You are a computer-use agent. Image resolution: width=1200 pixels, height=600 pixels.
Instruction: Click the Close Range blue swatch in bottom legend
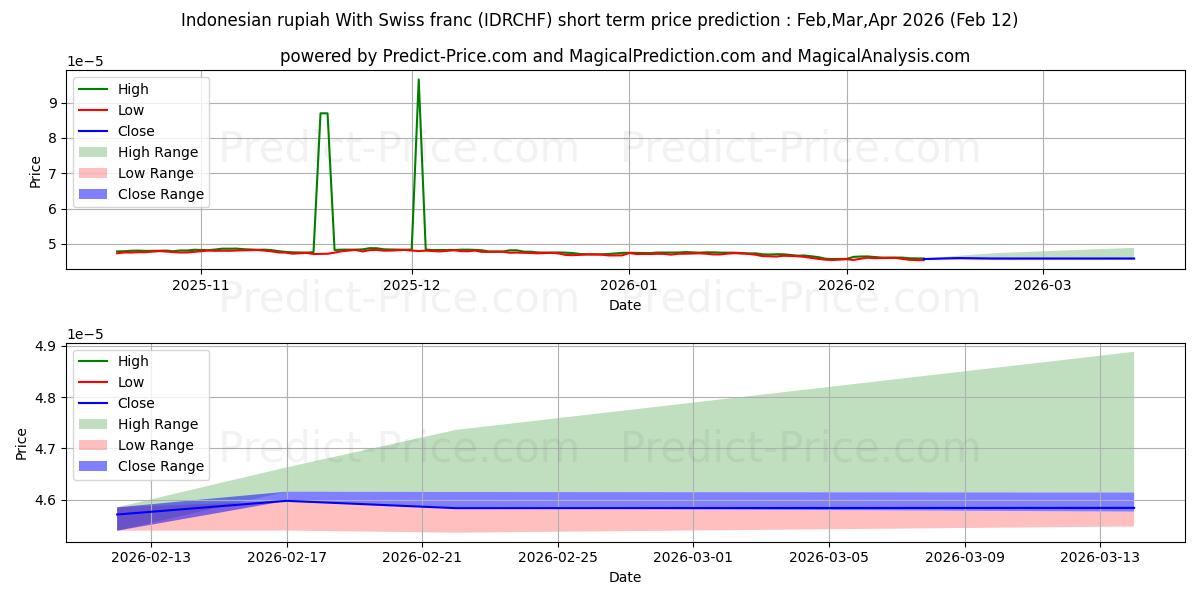point(95,466)
